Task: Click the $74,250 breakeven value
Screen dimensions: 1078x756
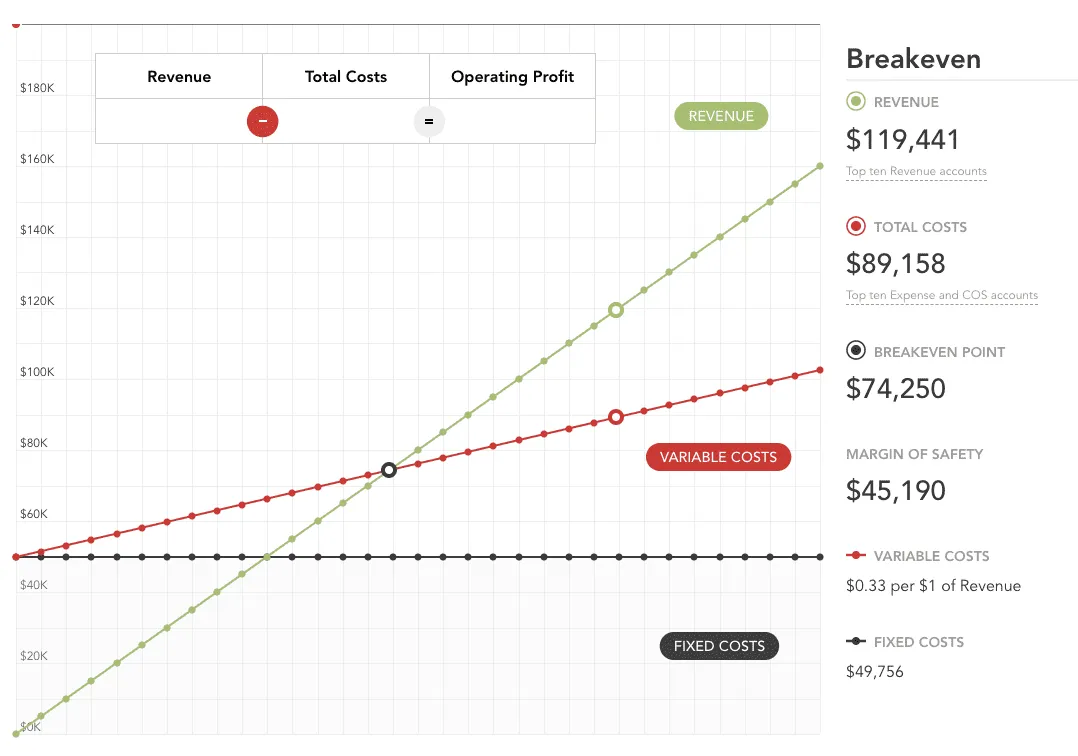Action: pos(895,388)
